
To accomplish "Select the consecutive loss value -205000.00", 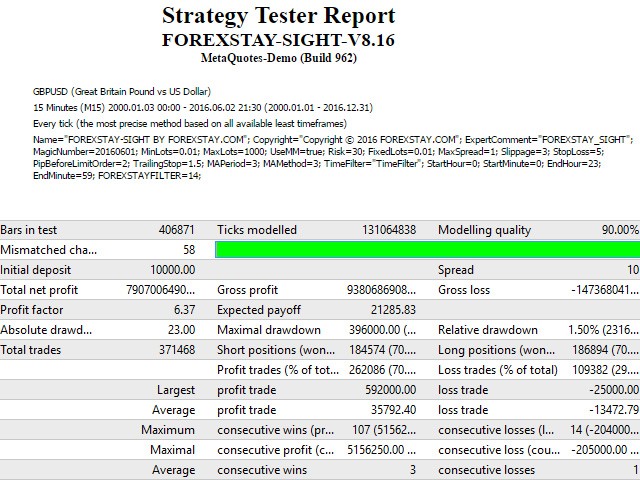I will (605, 450).
